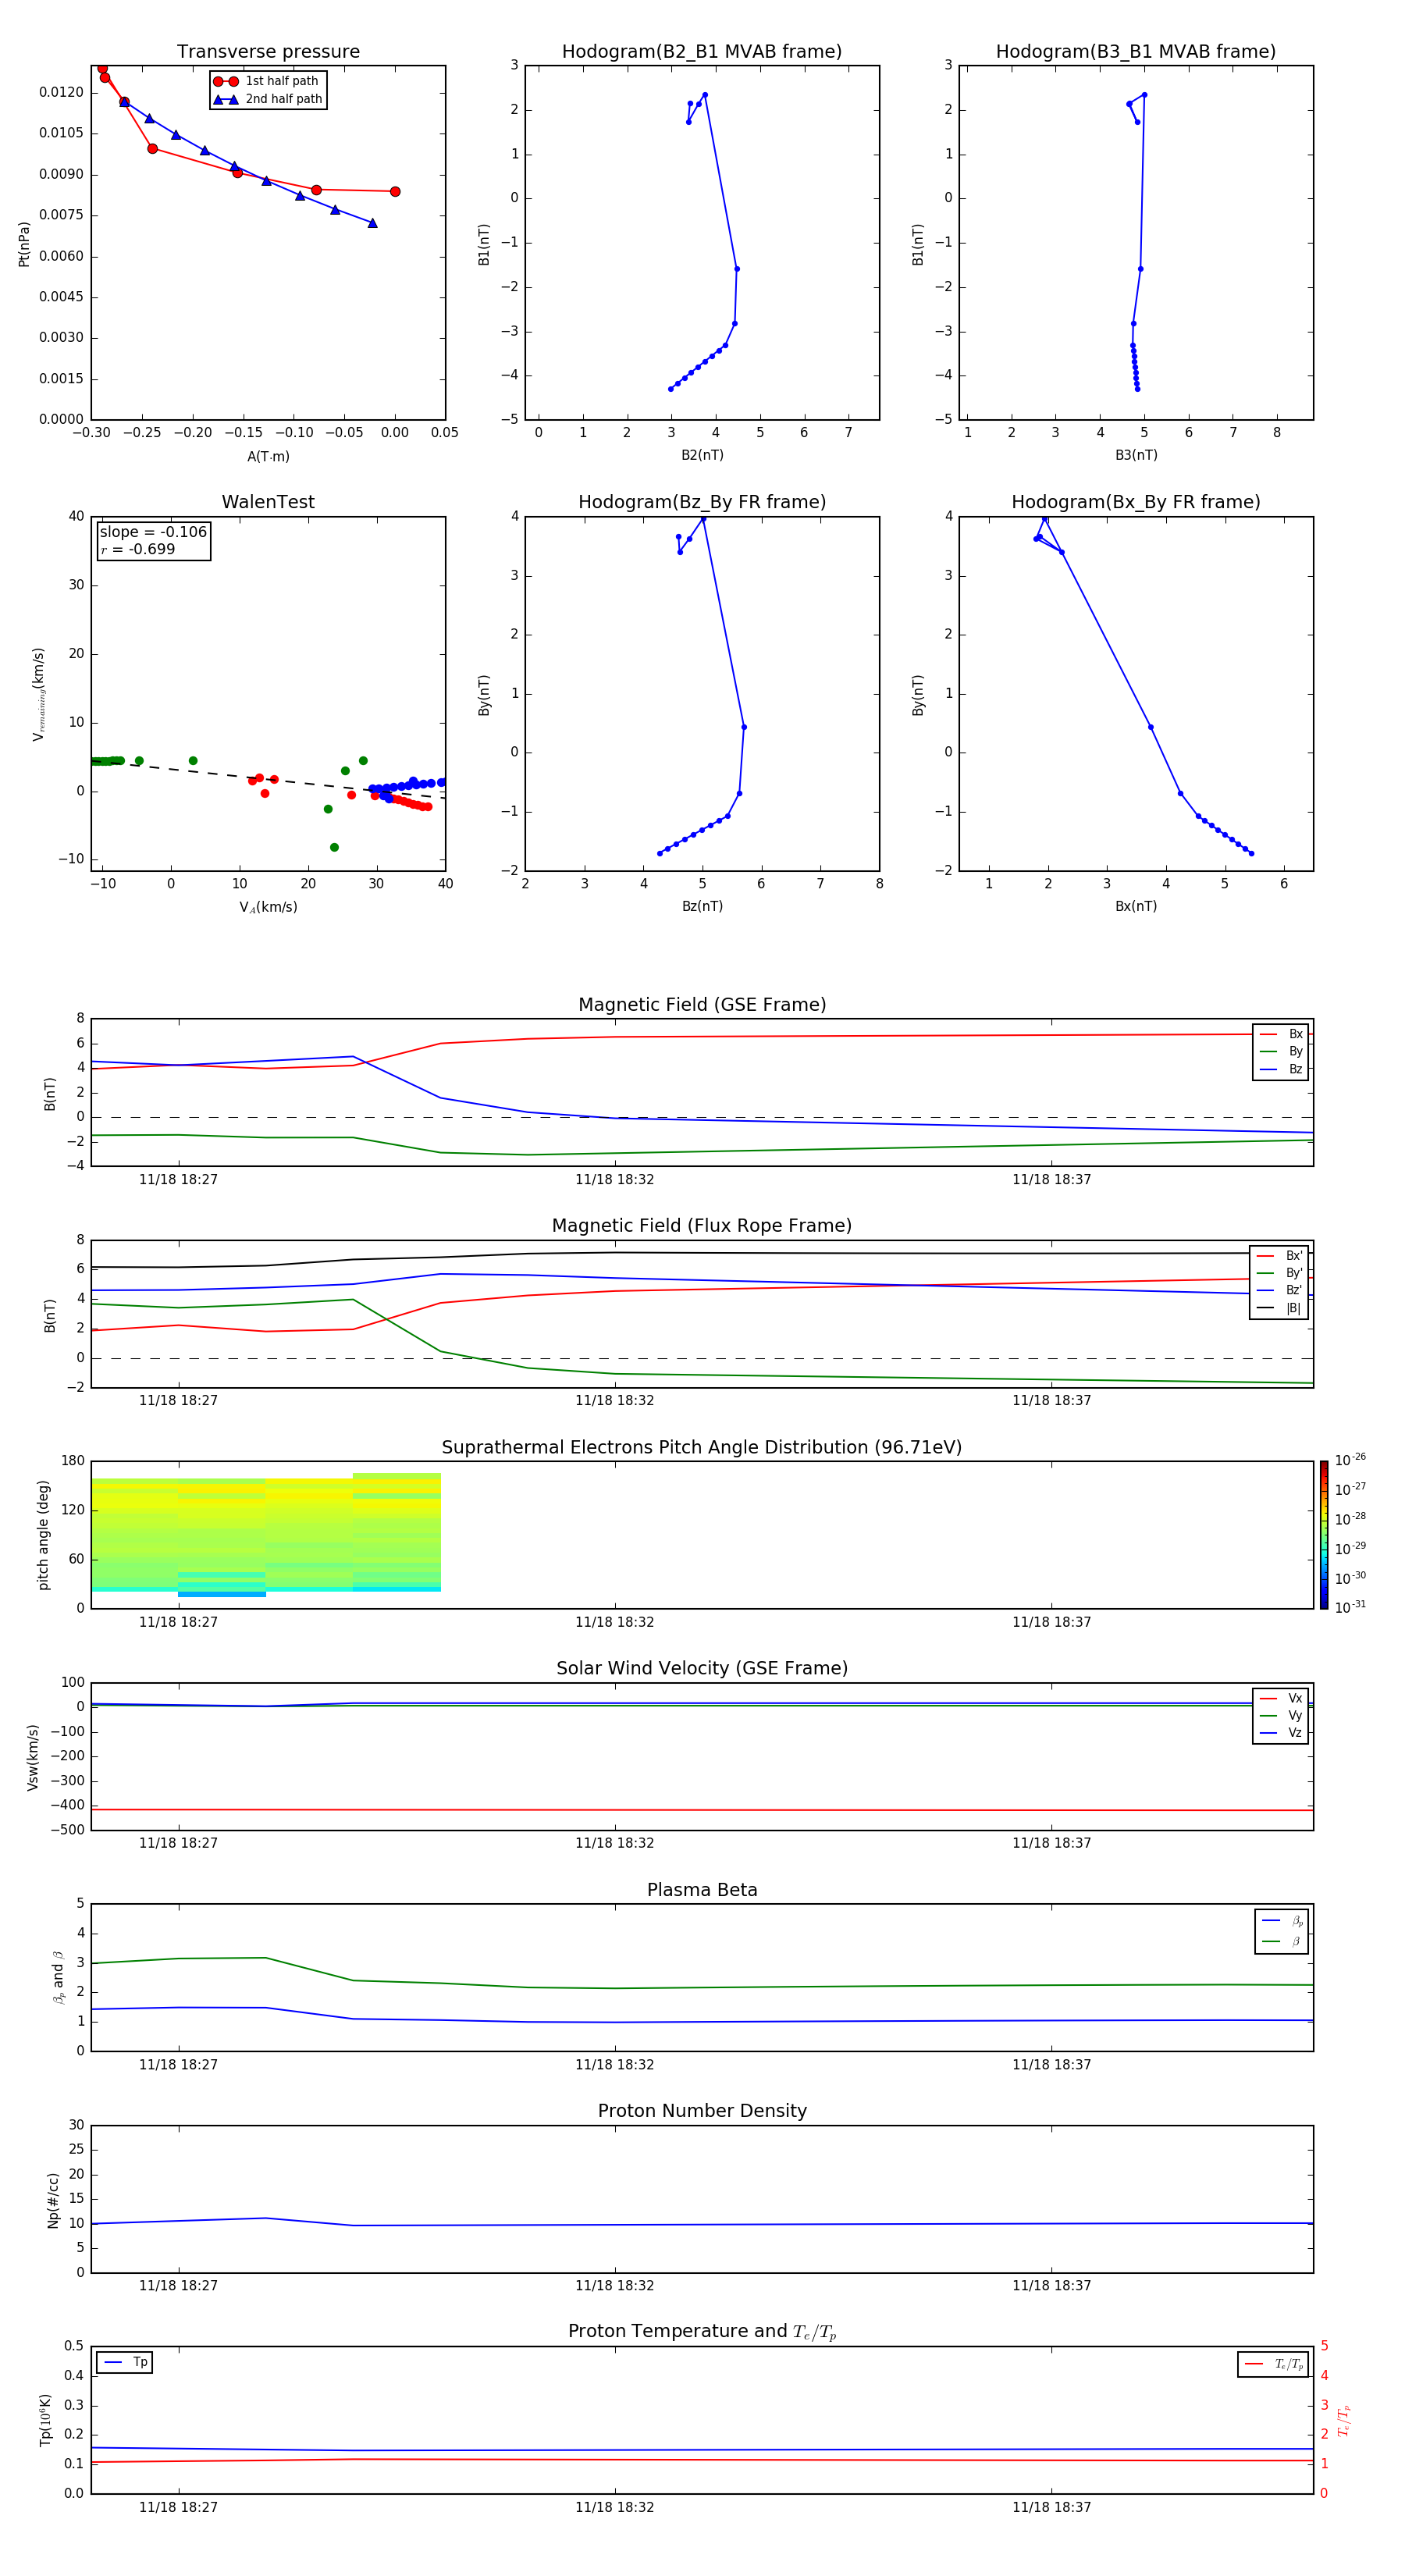The width and height of the screenshot is (1405, 2576).
Task: Click the 'WalenTest' plot title
Action: click(x=268, y=502)
